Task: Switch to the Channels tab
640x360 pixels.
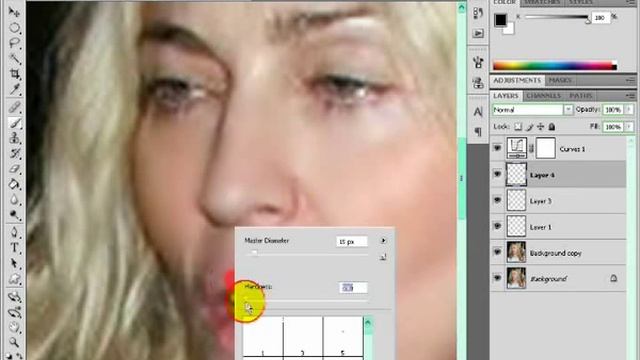Action: point(543,96)
